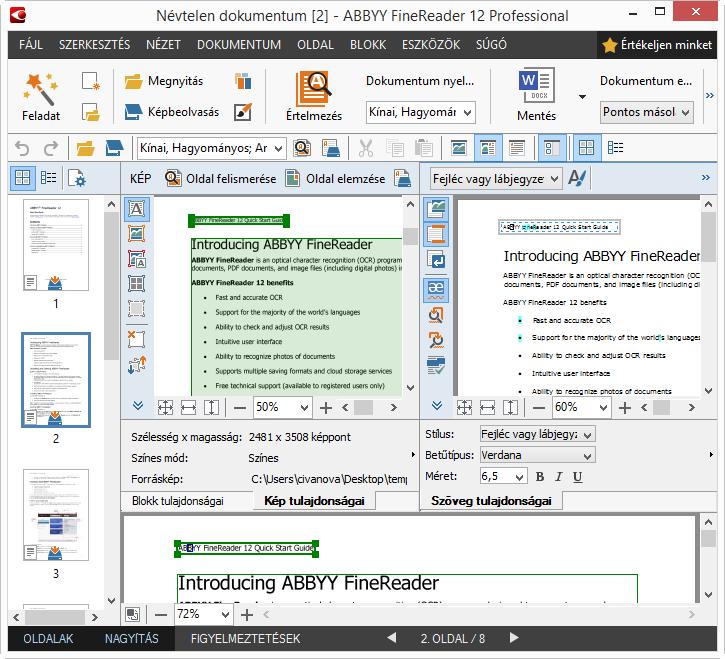Toggle details list view of pages panel
The width and height of the screenshot is (725, 659).
point(48,178)
